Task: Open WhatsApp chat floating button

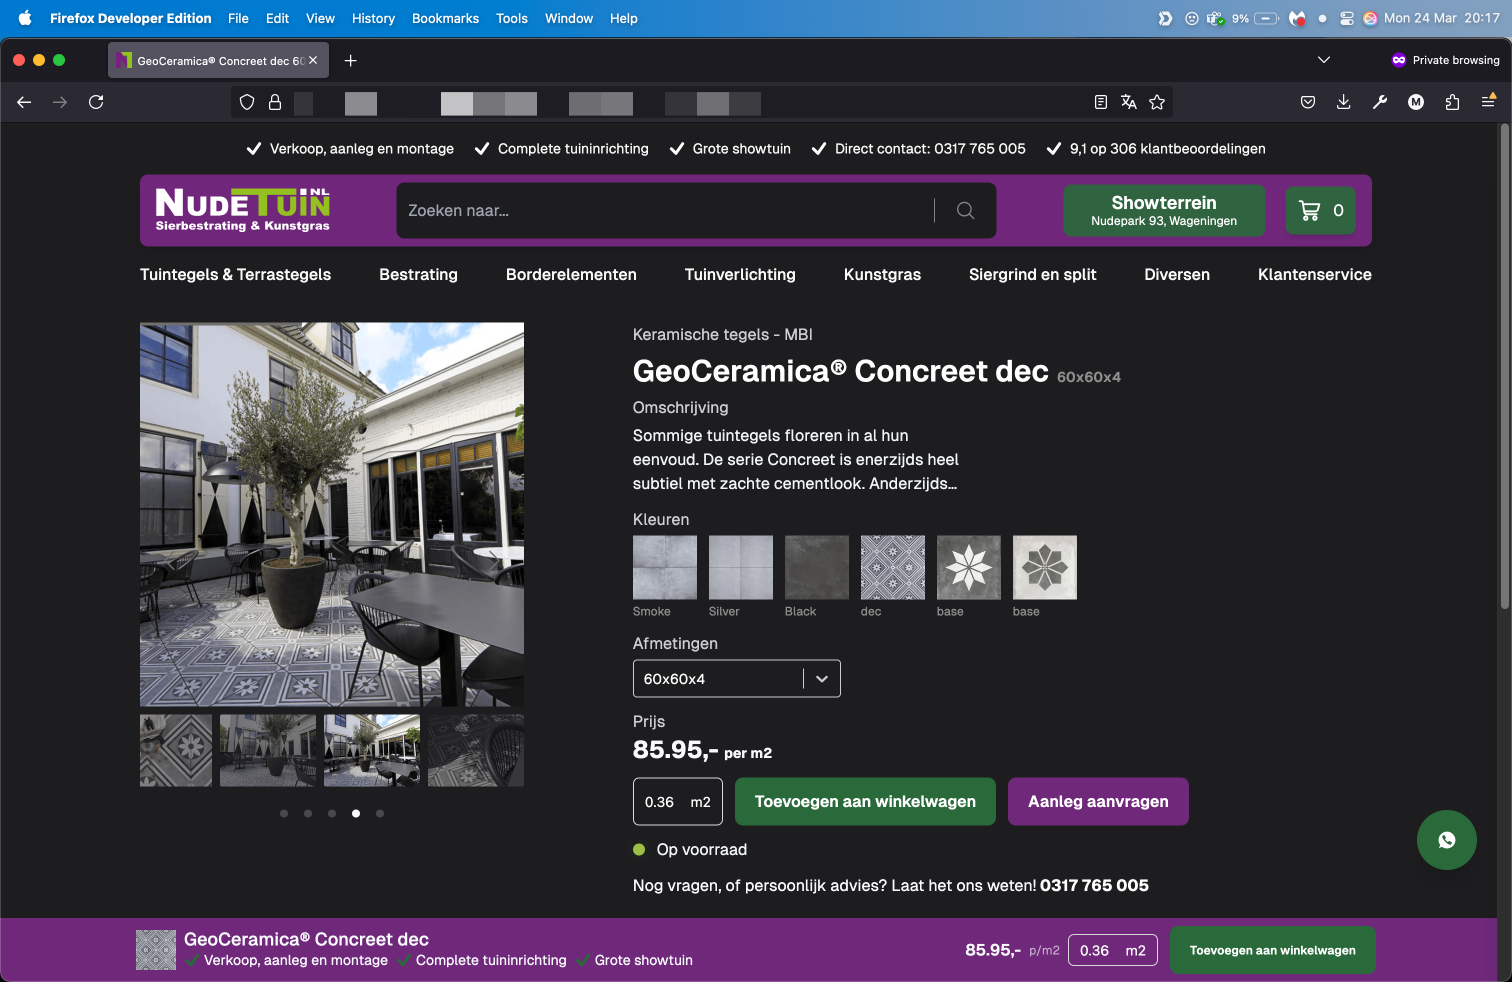Action: pyautogui.click(x=1446, y=840)
